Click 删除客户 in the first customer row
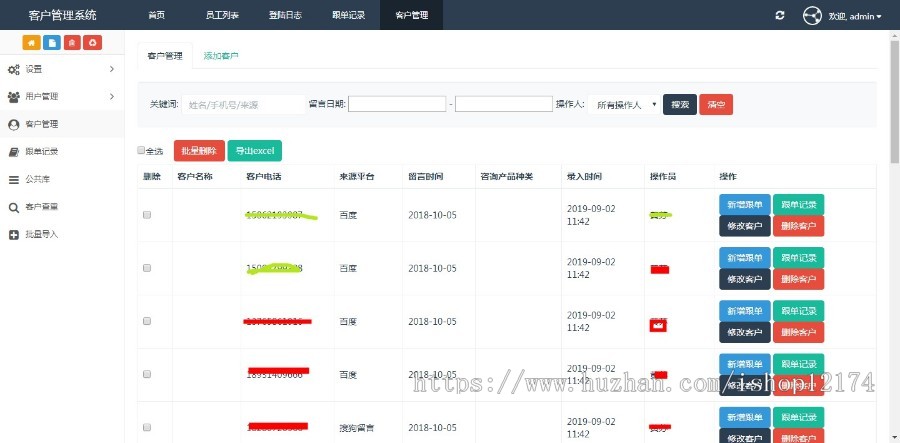Screen dimensions: 900x443 (x=798, y=226)
